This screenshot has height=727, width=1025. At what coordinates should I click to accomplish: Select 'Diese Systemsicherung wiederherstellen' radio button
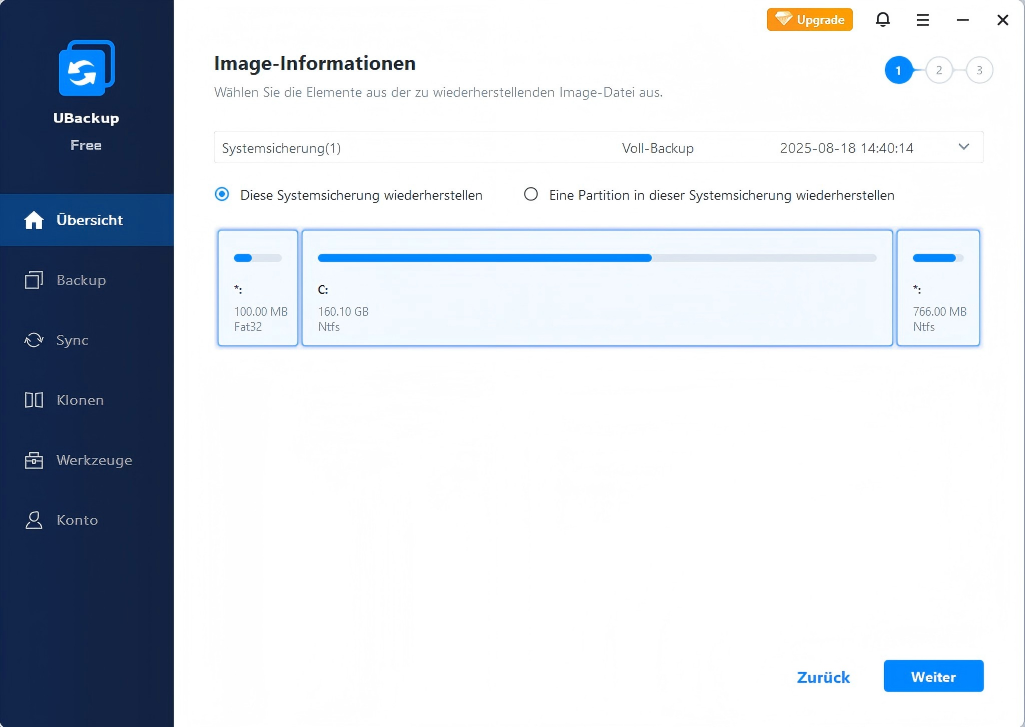(x=222, y=195)
